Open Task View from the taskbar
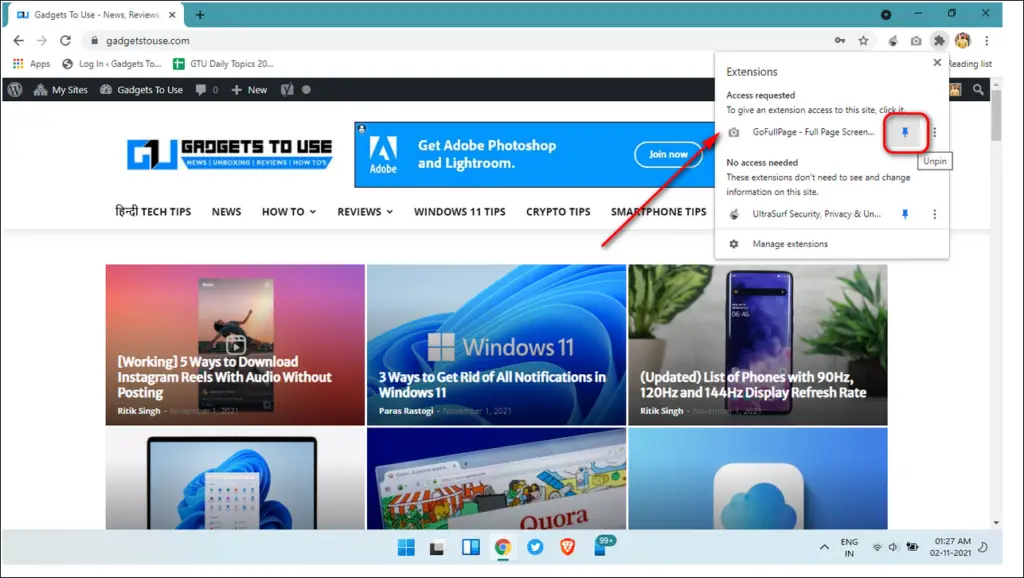This screenshot has width=1024, height=578. click(437, 547)
